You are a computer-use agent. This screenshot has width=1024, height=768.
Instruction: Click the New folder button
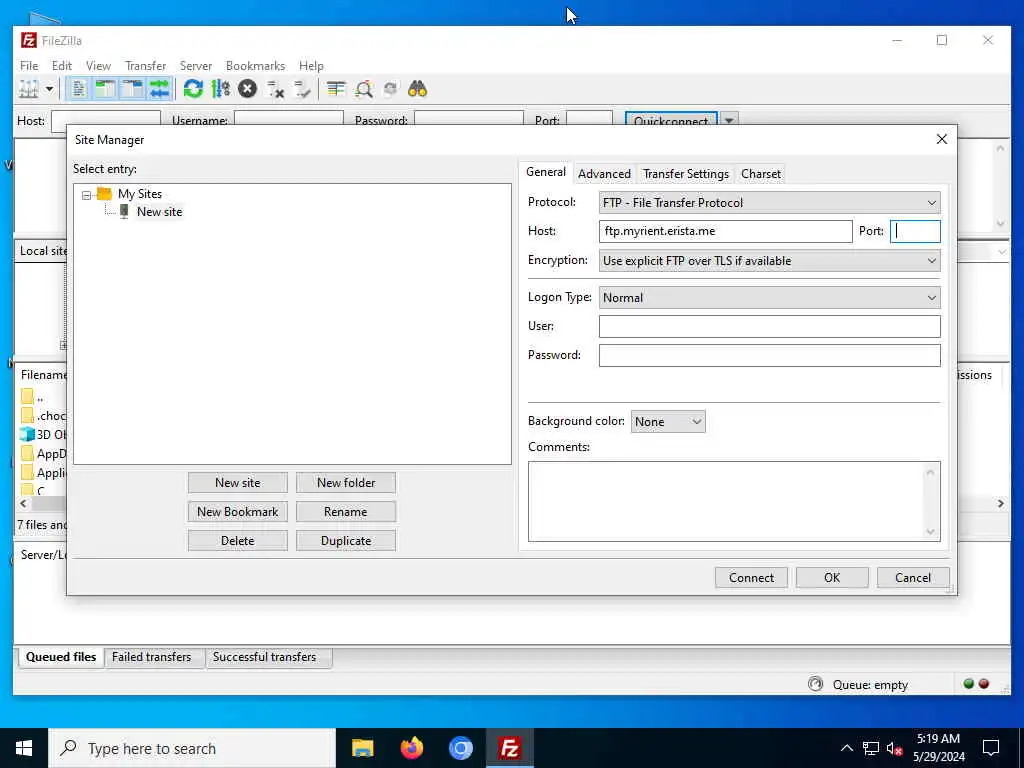point(346,483)
